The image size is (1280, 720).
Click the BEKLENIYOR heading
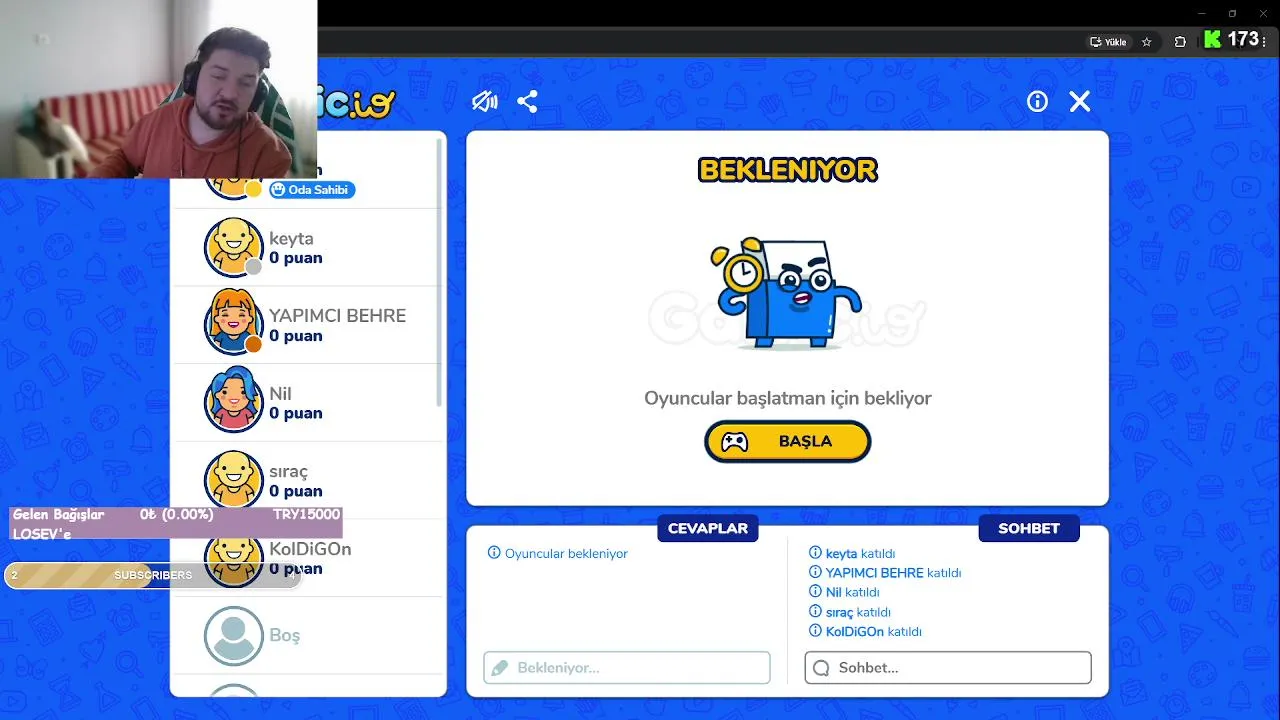[x=788, y=170]
